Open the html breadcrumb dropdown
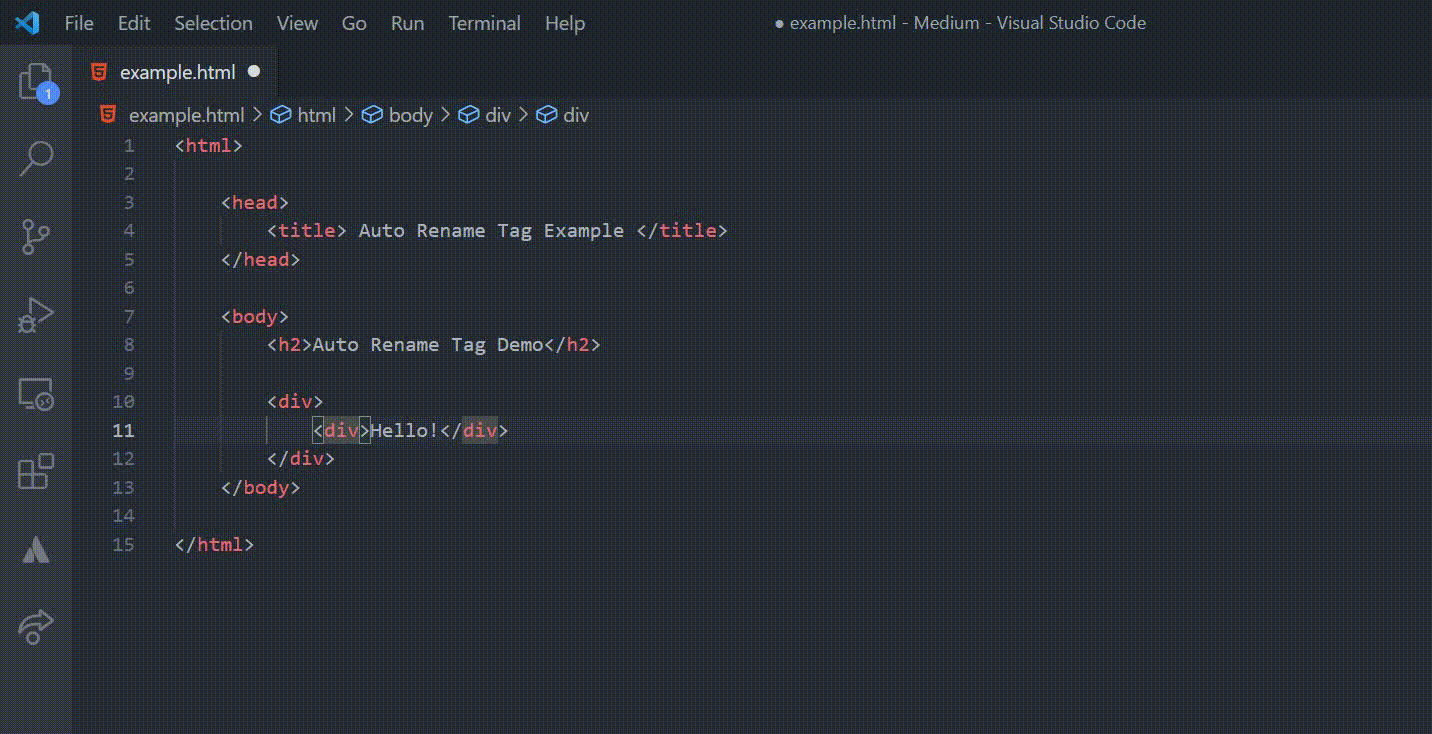Viewport: 1432px width, 734px height. point(303,115)
